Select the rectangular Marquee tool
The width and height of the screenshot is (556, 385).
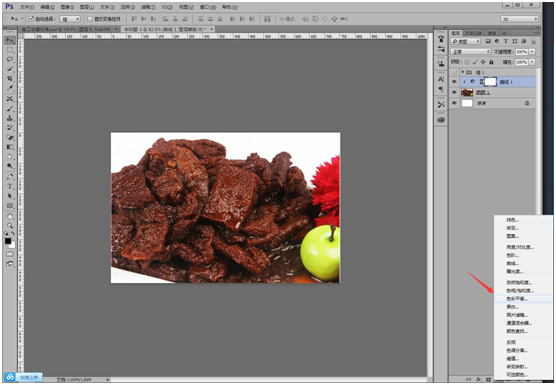point(10,50)
